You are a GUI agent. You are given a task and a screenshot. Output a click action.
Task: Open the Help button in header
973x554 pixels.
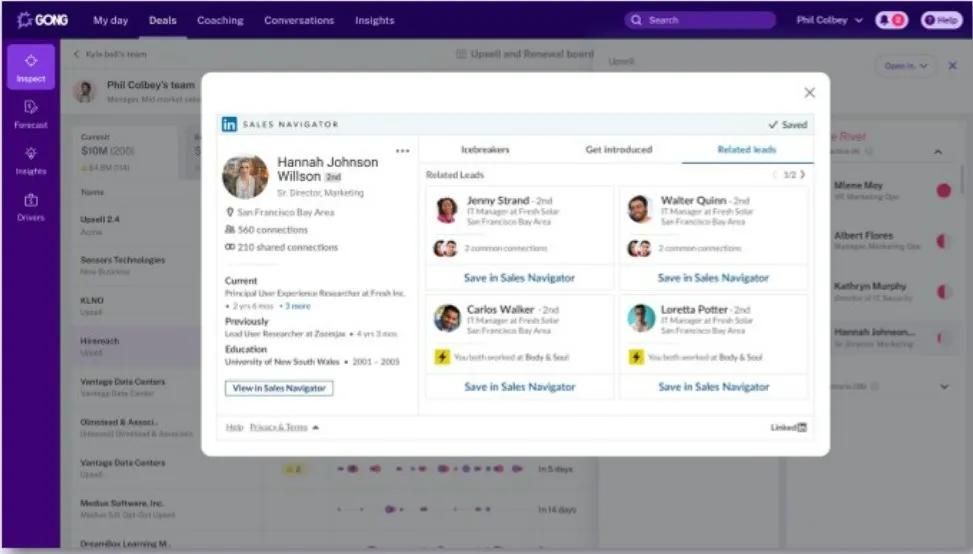941,20
